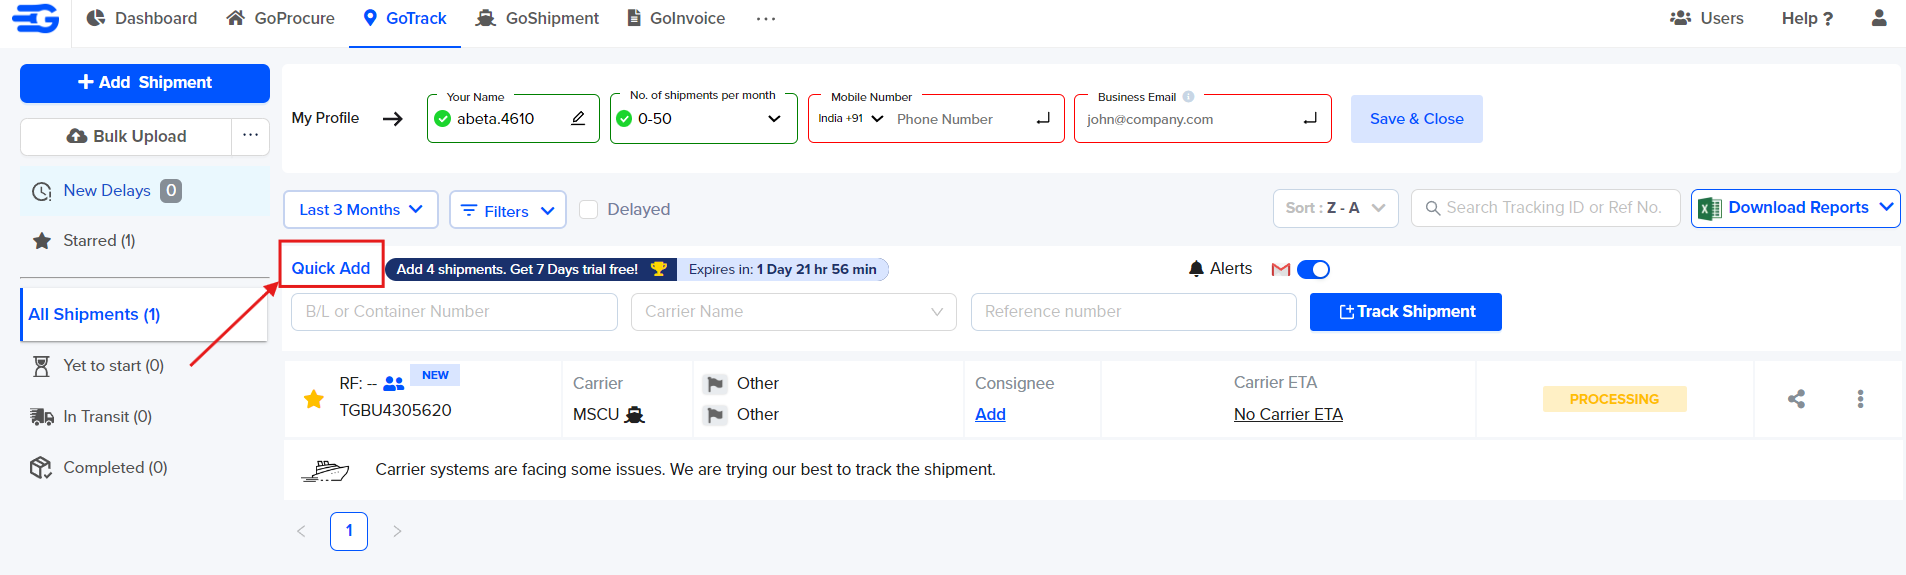The image size is (1906, 575).
Task: Select All Shipments (1) in sidebar
Action: point(144,314)
